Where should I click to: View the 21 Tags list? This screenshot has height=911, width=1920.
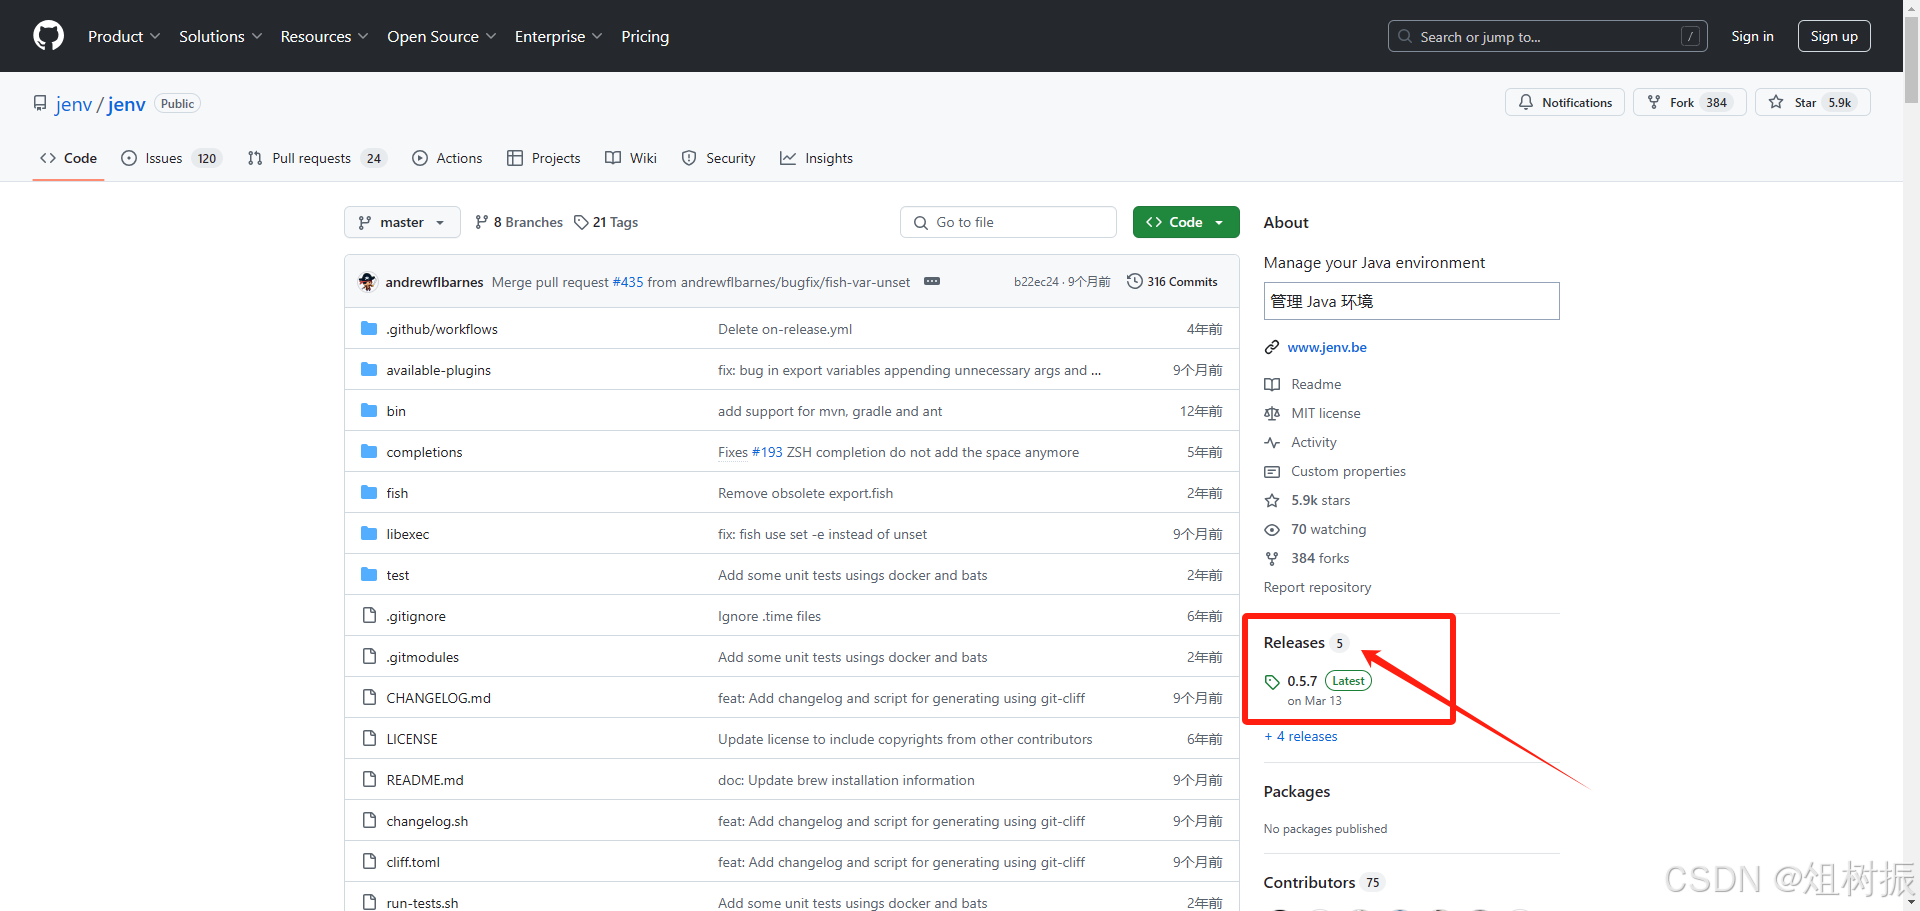pos(606,222)
